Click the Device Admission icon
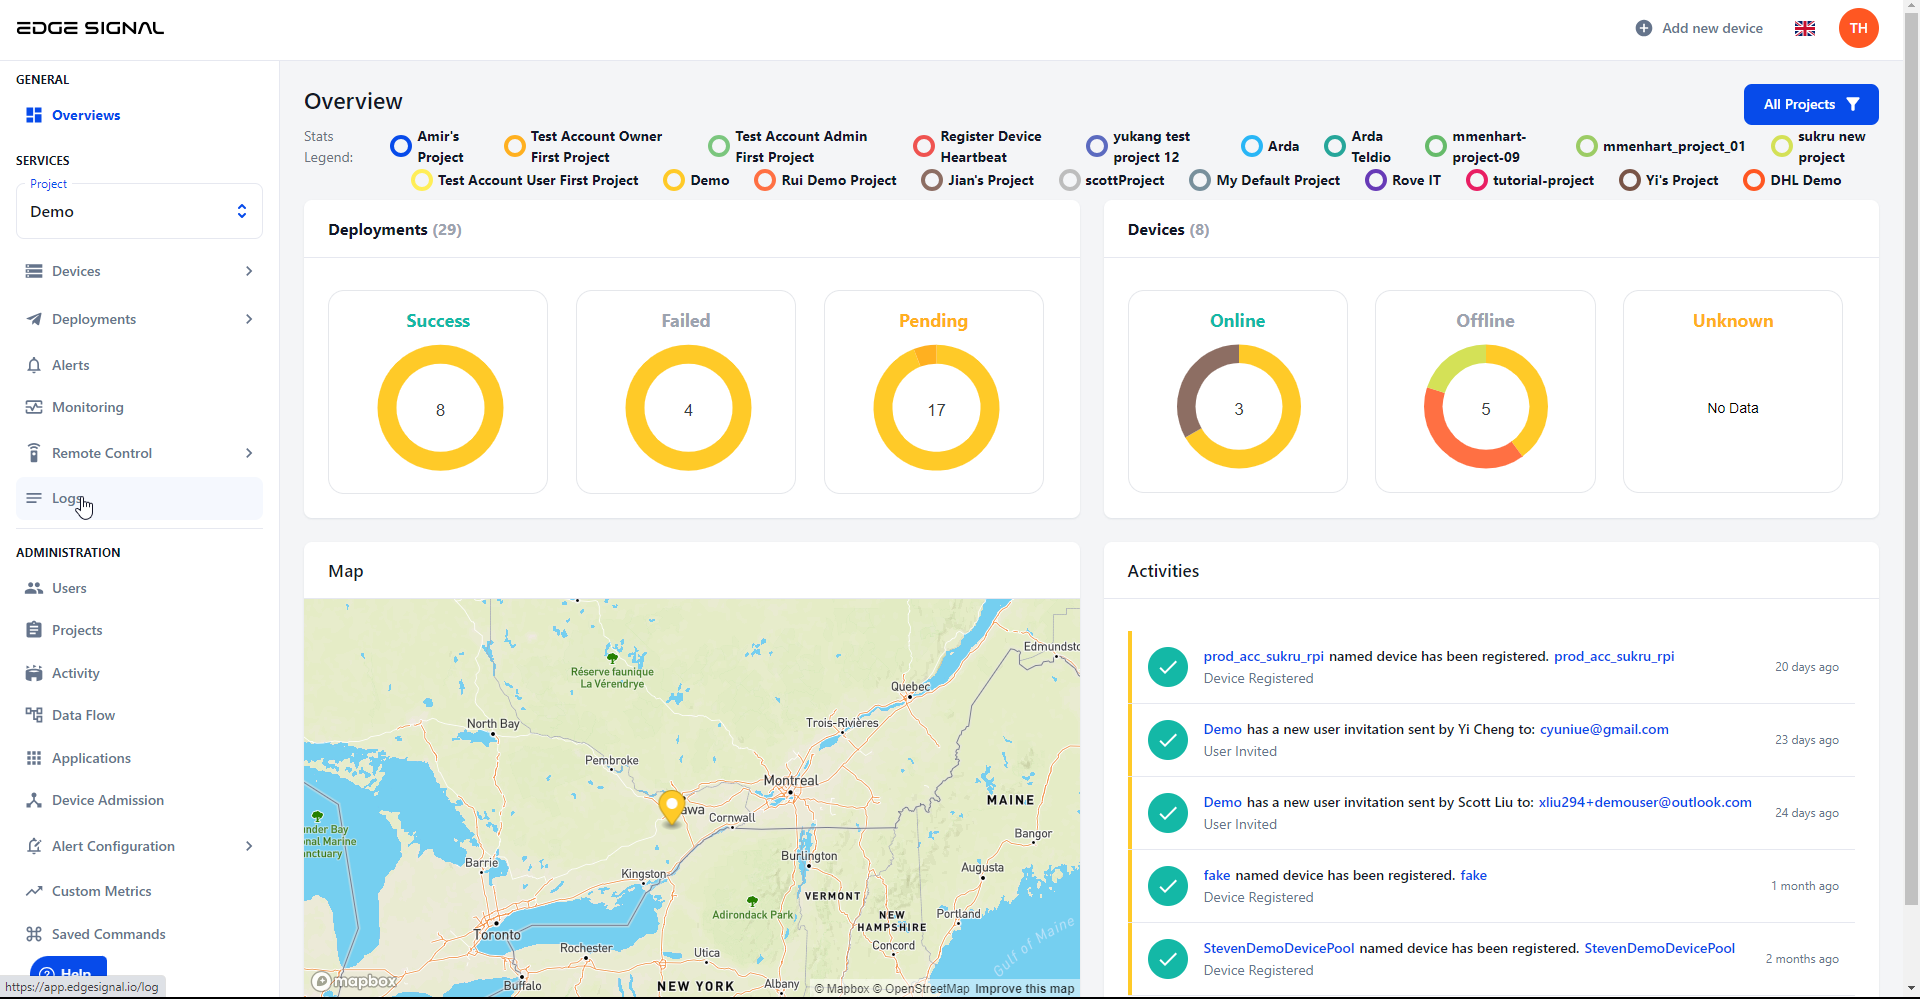 [34, 800]
